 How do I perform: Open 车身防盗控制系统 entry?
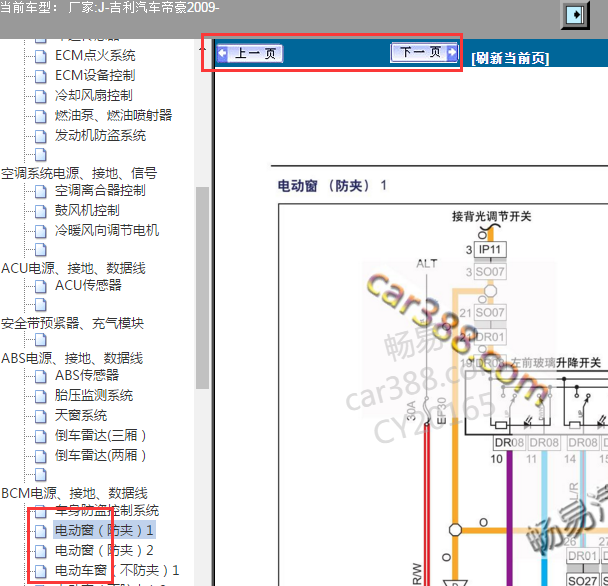[x=107, y=511]
